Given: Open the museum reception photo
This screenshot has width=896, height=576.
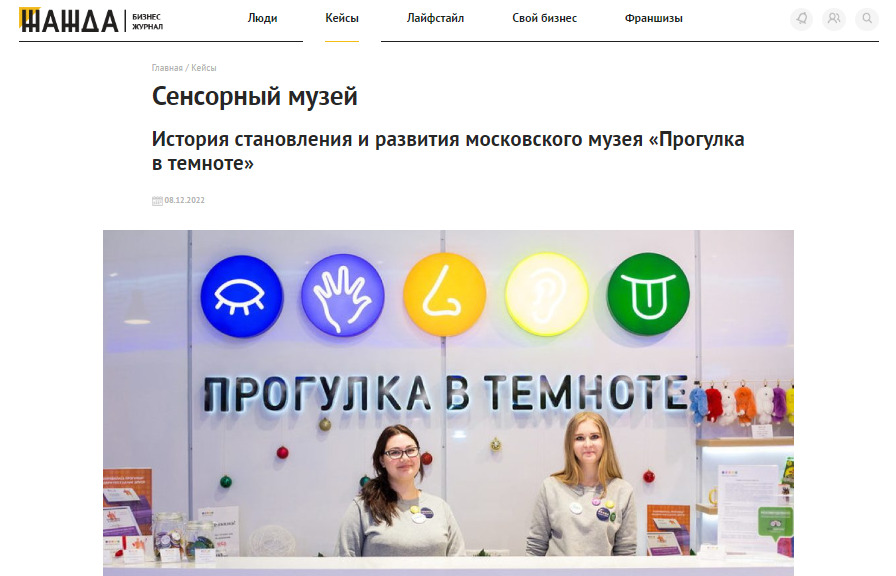Looking at the screenshot, I should click(448, 403).
